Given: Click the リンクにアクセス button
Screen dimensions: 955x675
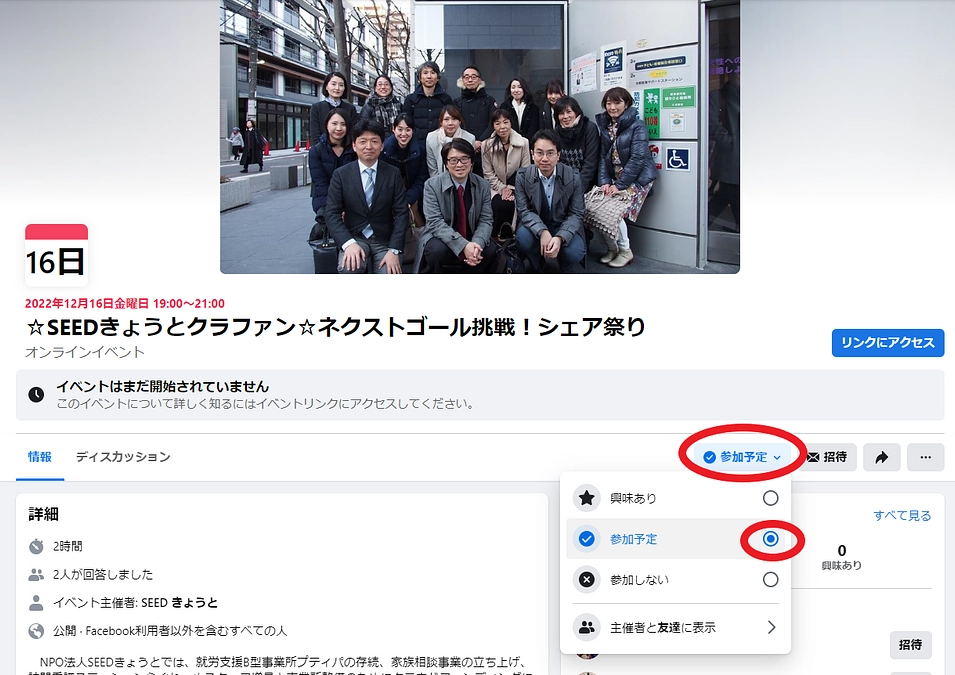Looking at the screenshot, I should [x=887, y=342].
